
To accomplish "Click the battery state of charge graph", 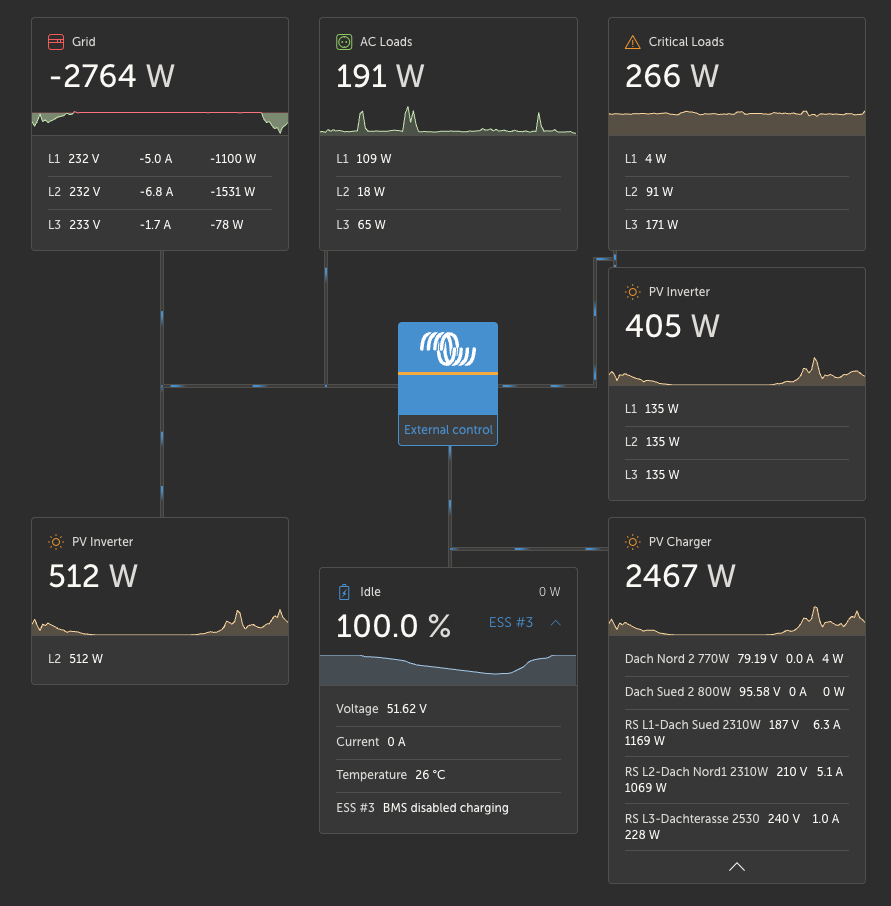I will [x=448, y=670].
